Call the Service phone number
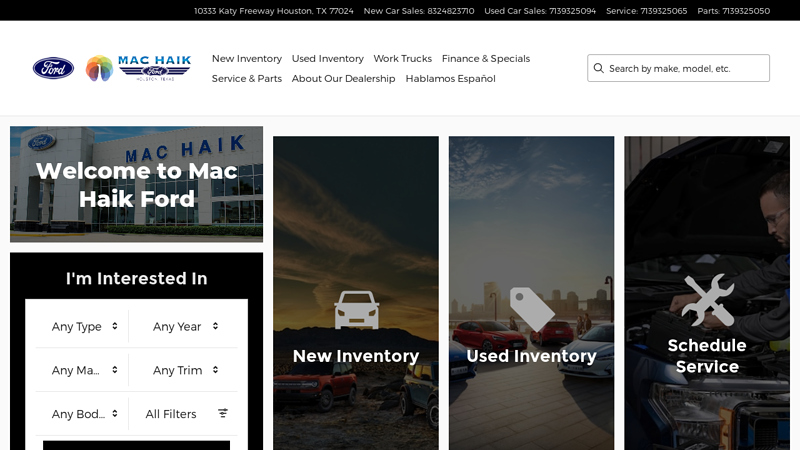 click(646, 11)
